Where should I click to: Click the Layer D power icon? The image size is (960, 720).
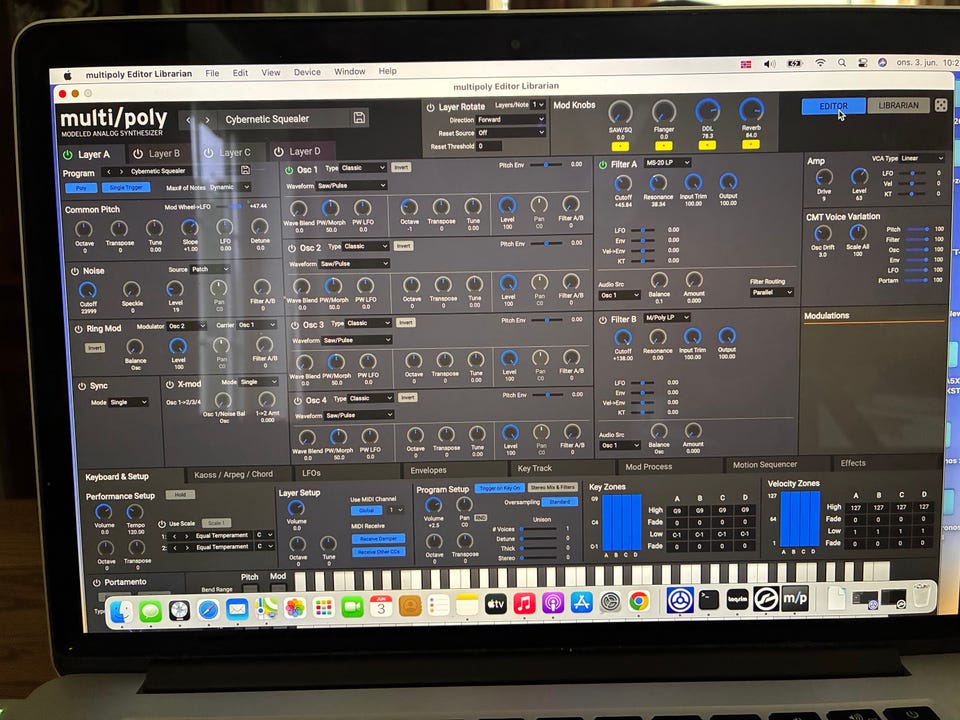tap(279, 151)
